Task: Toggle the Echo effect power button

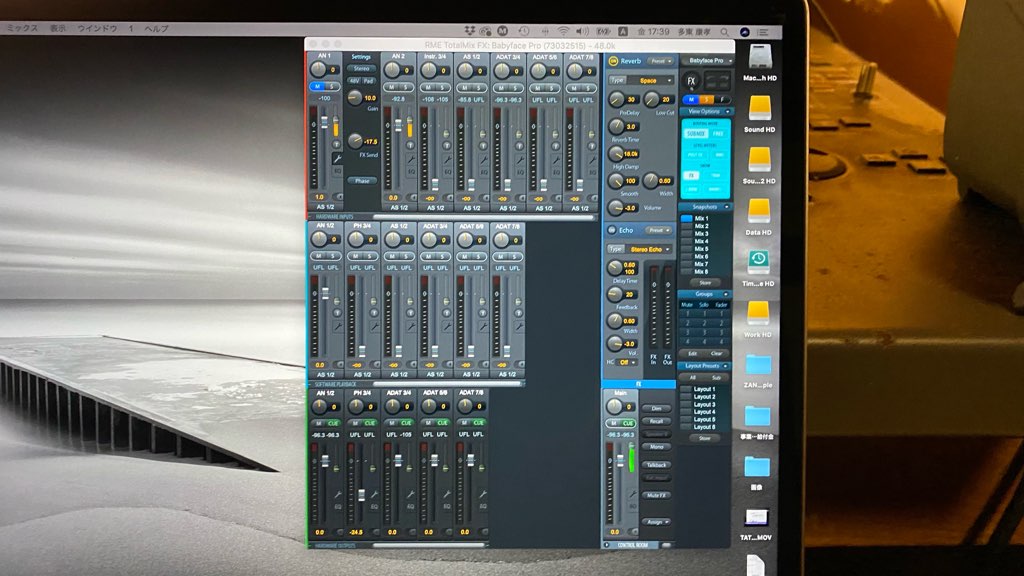Action: (612, 230)
